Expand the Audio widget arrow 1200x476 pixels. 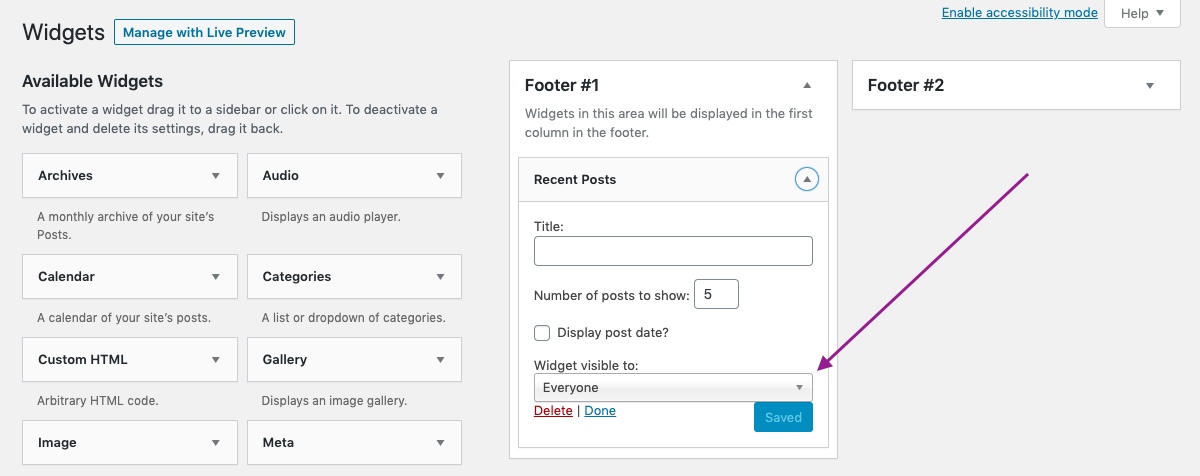pyautogui.click(x=440, y=176)
